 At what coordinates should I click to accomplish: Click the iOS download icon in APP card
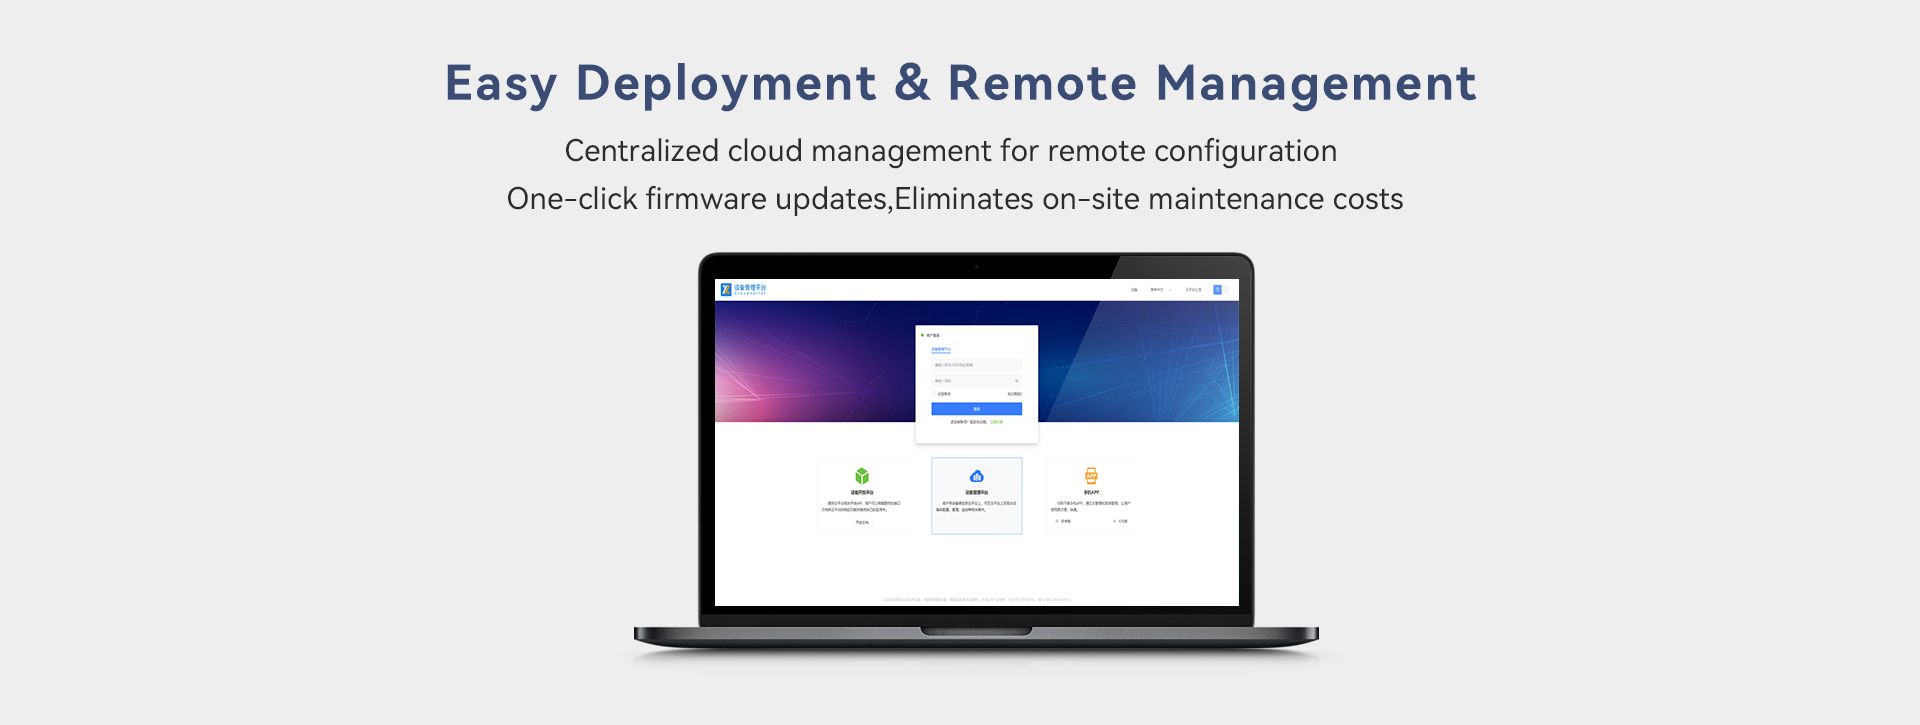(x=1115, y=521)
